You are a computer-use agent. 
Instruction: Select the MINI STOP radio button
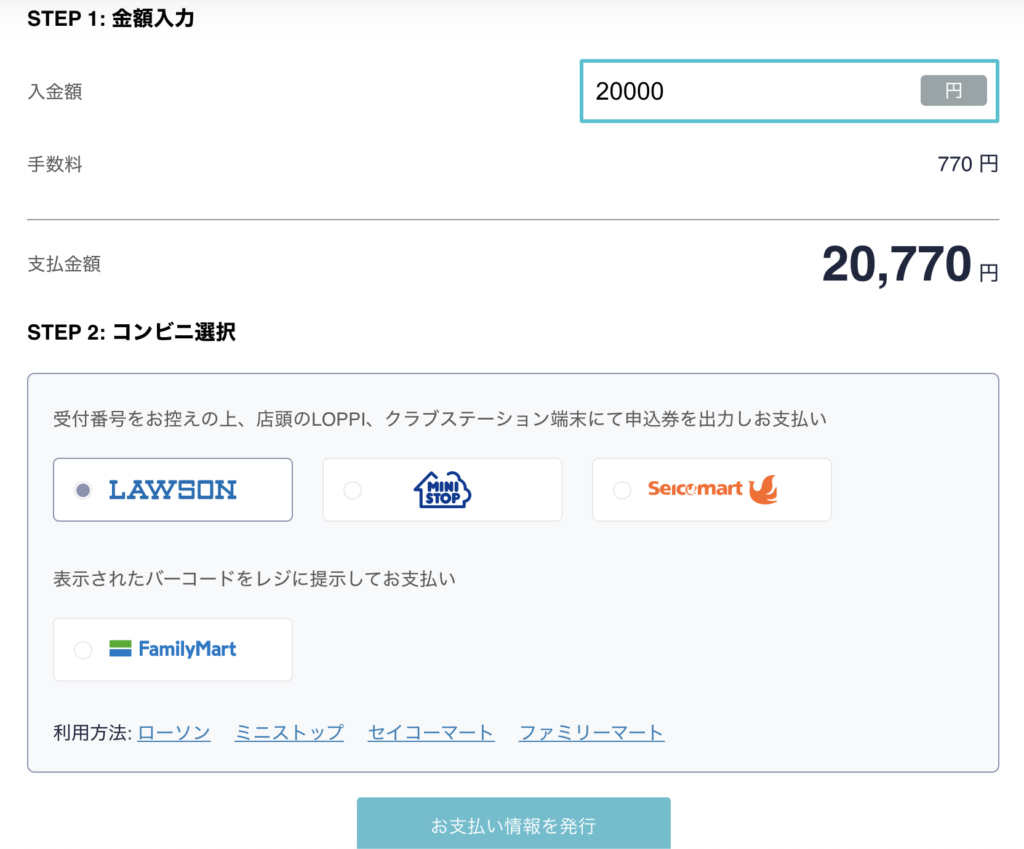(352, 489)
